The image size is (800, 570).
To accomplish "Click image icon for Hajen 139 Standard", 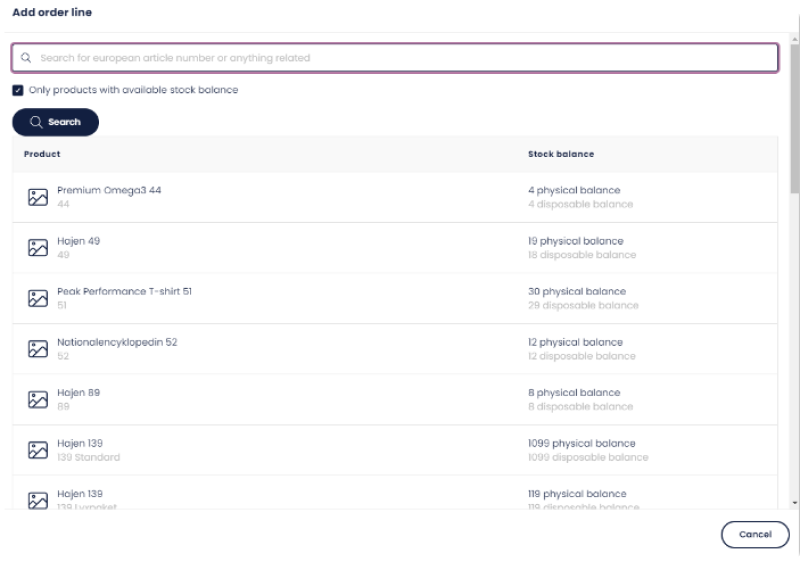I will click(38, 450).
